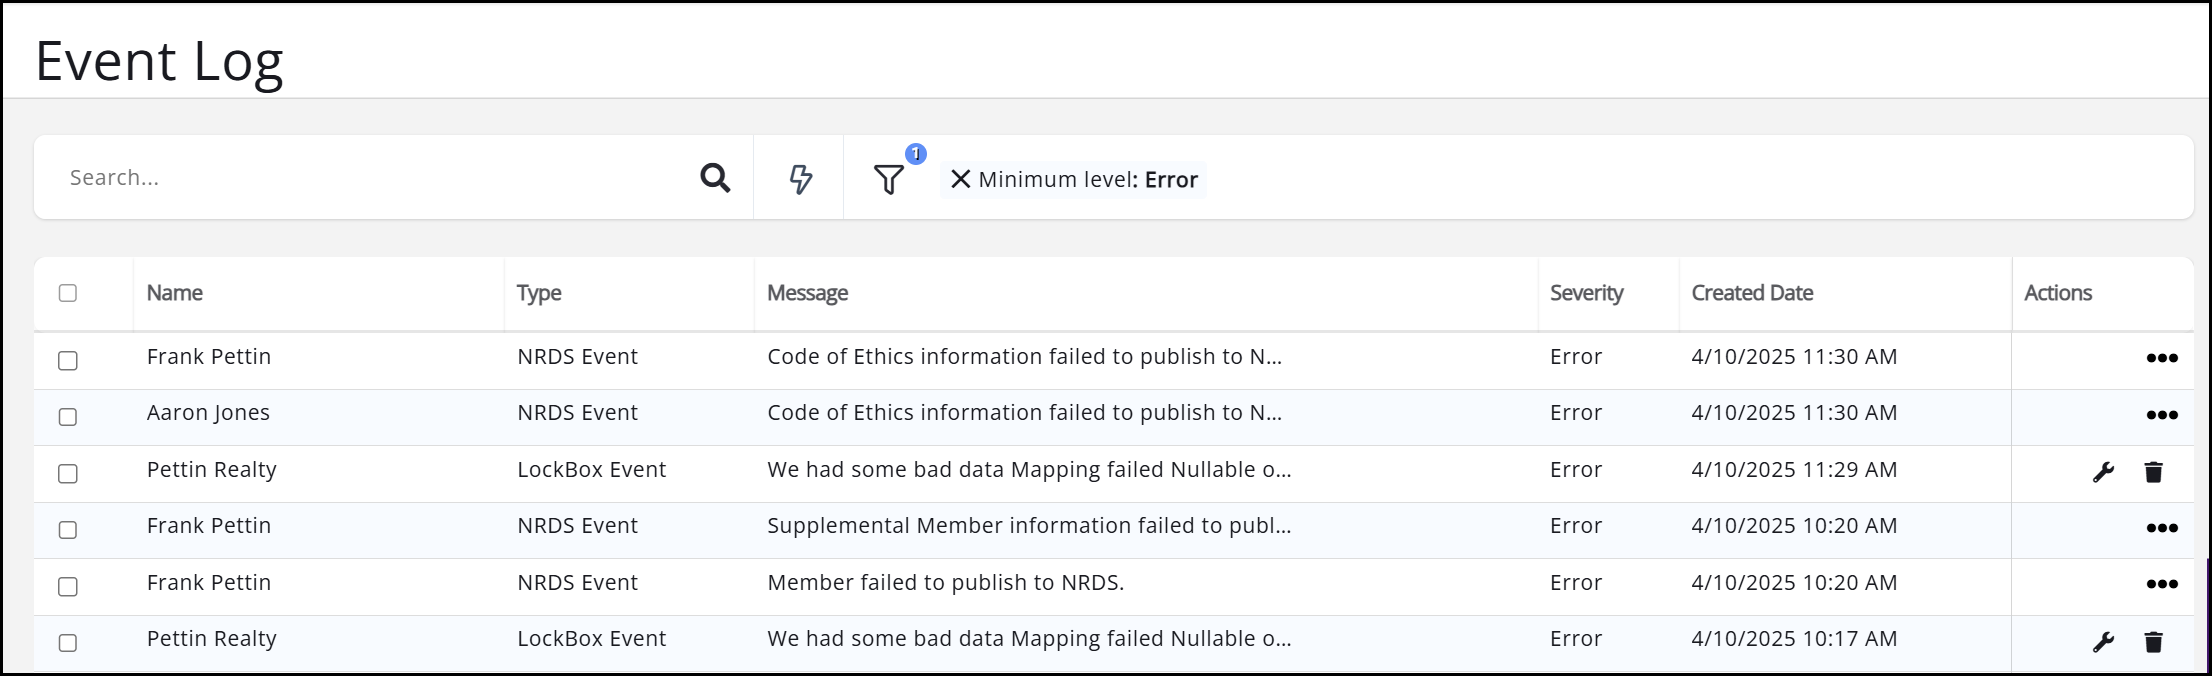Screen dimensions: 2212x676
Task: Open actions menu for Aaron Jones row
Action: pyautogui.click(x=2161, y=415)
